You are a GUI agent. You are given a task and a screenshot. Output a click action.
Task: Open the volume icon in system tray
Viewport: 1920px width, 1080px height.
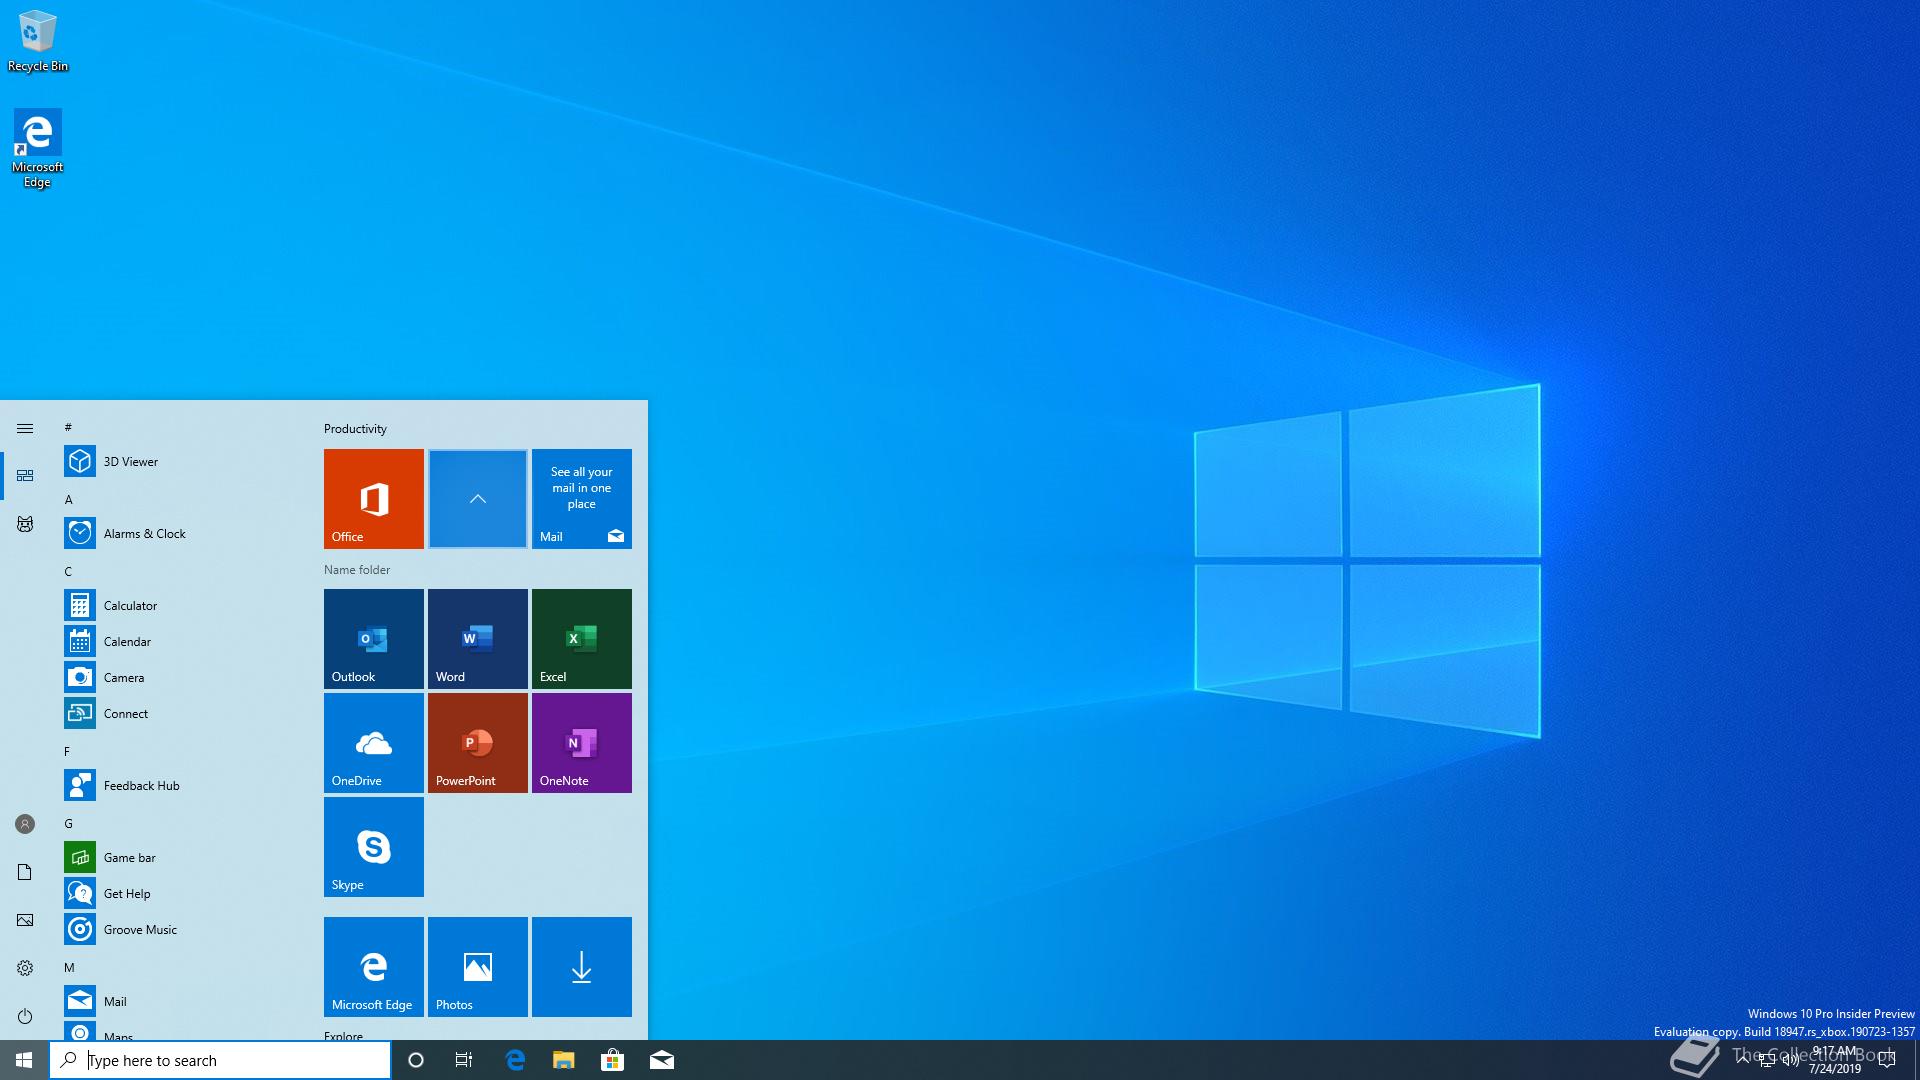1791,1060
